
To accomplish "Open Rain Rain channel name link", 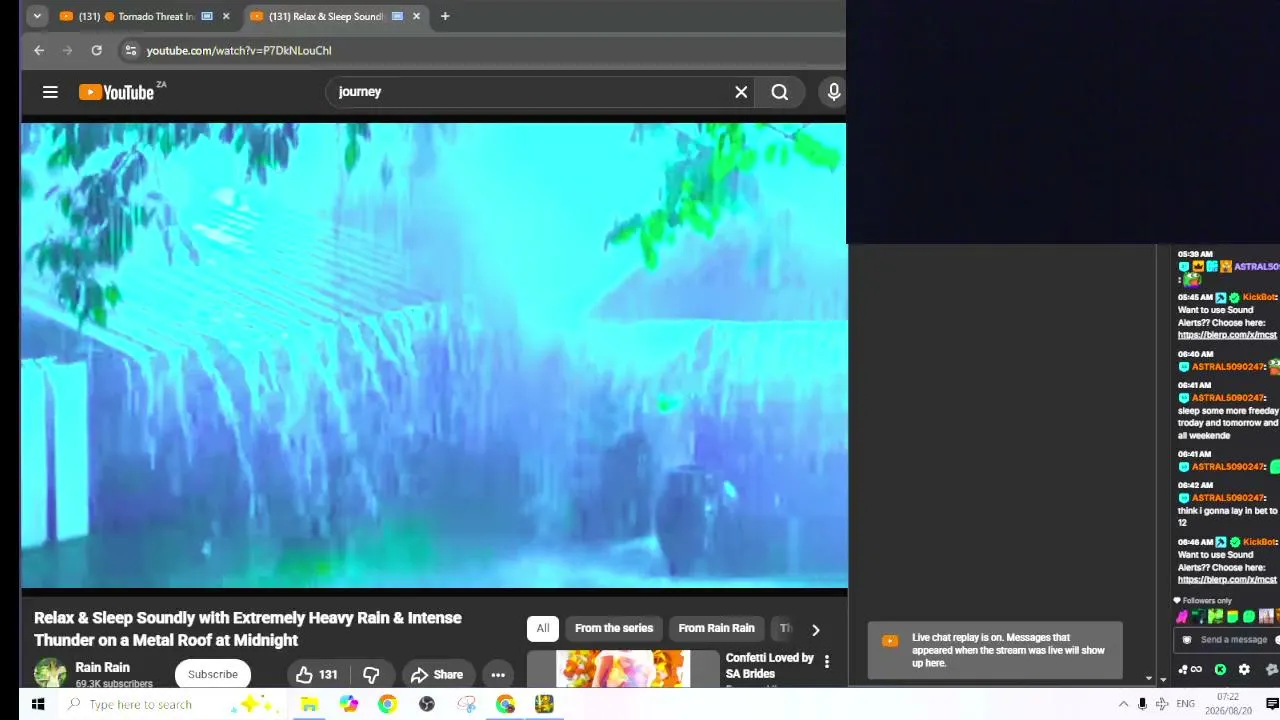I will (103, 667).
